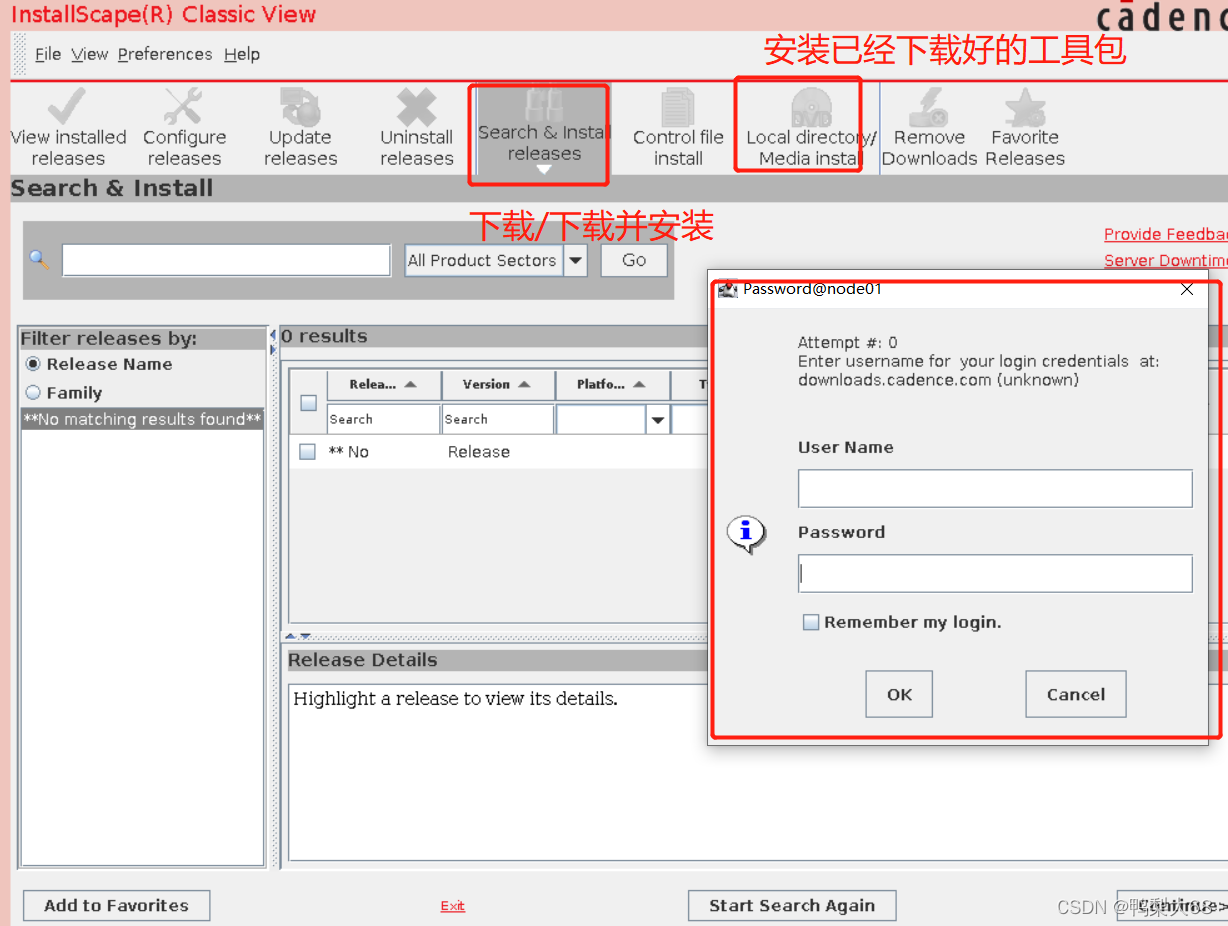Open Favorite Releases
1228x926 pixels.
point(1024,127)
